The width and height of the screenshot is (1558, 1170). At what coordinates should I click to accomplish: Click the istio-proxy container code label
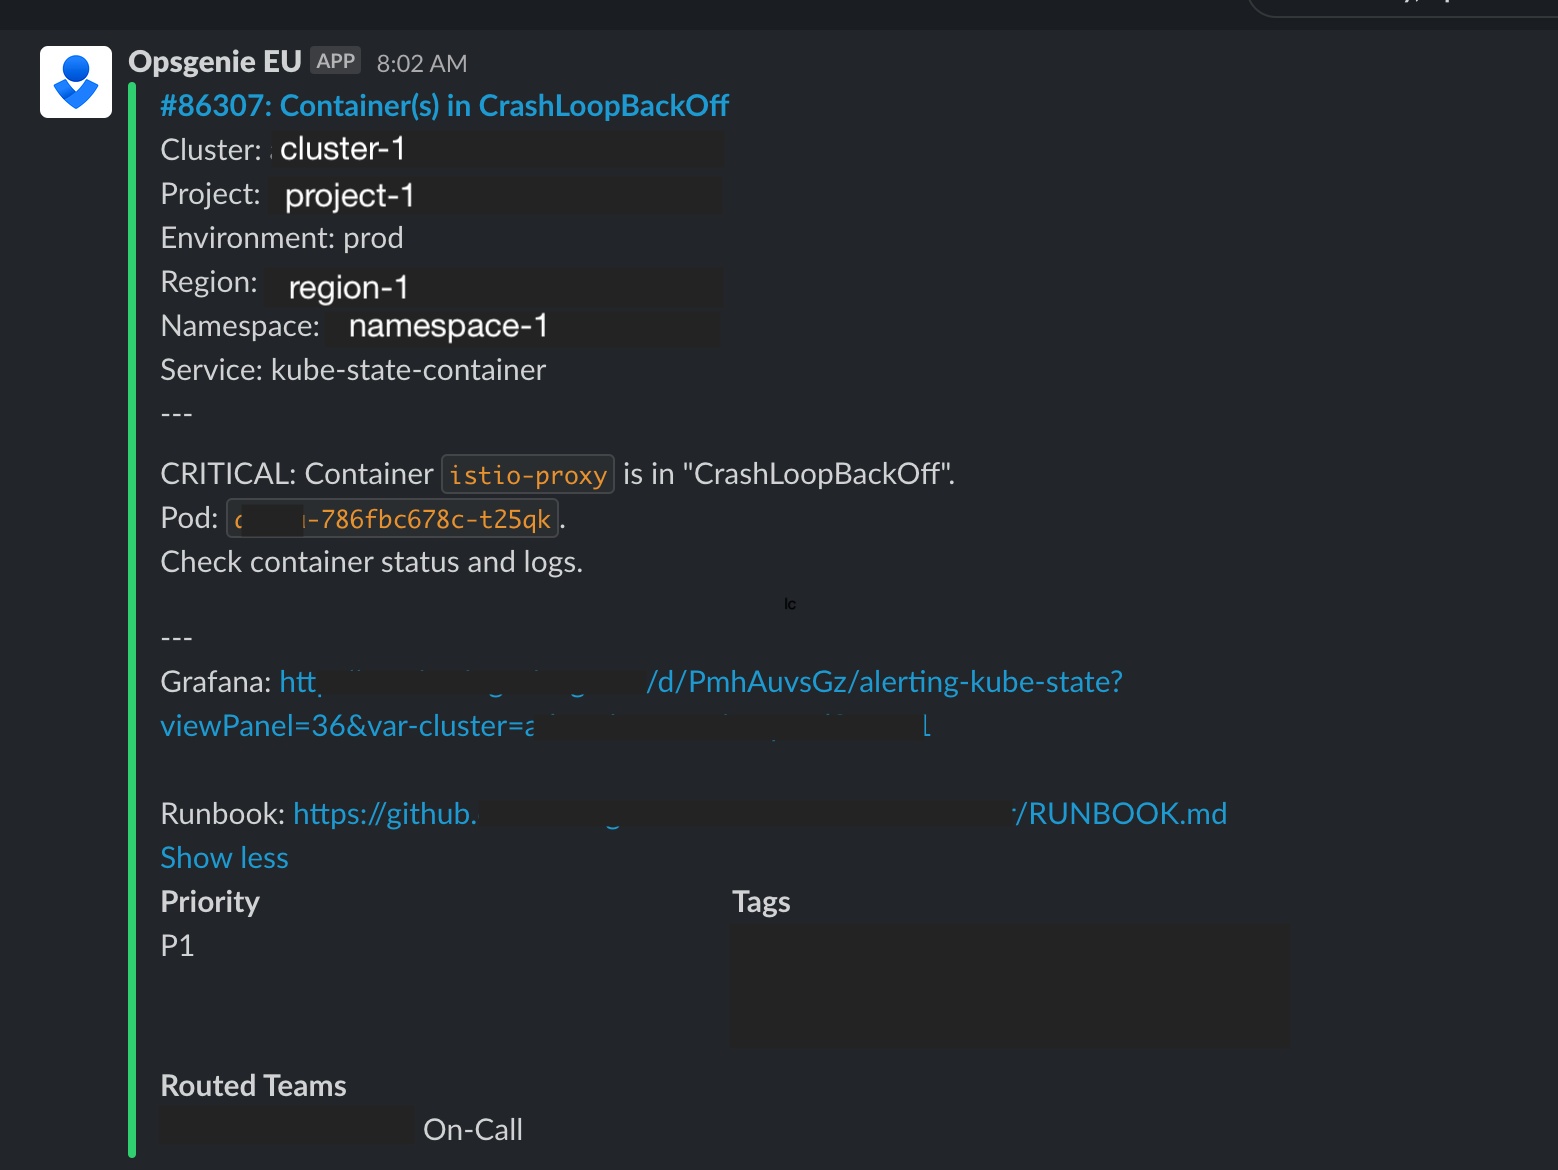tap(528, 475)
